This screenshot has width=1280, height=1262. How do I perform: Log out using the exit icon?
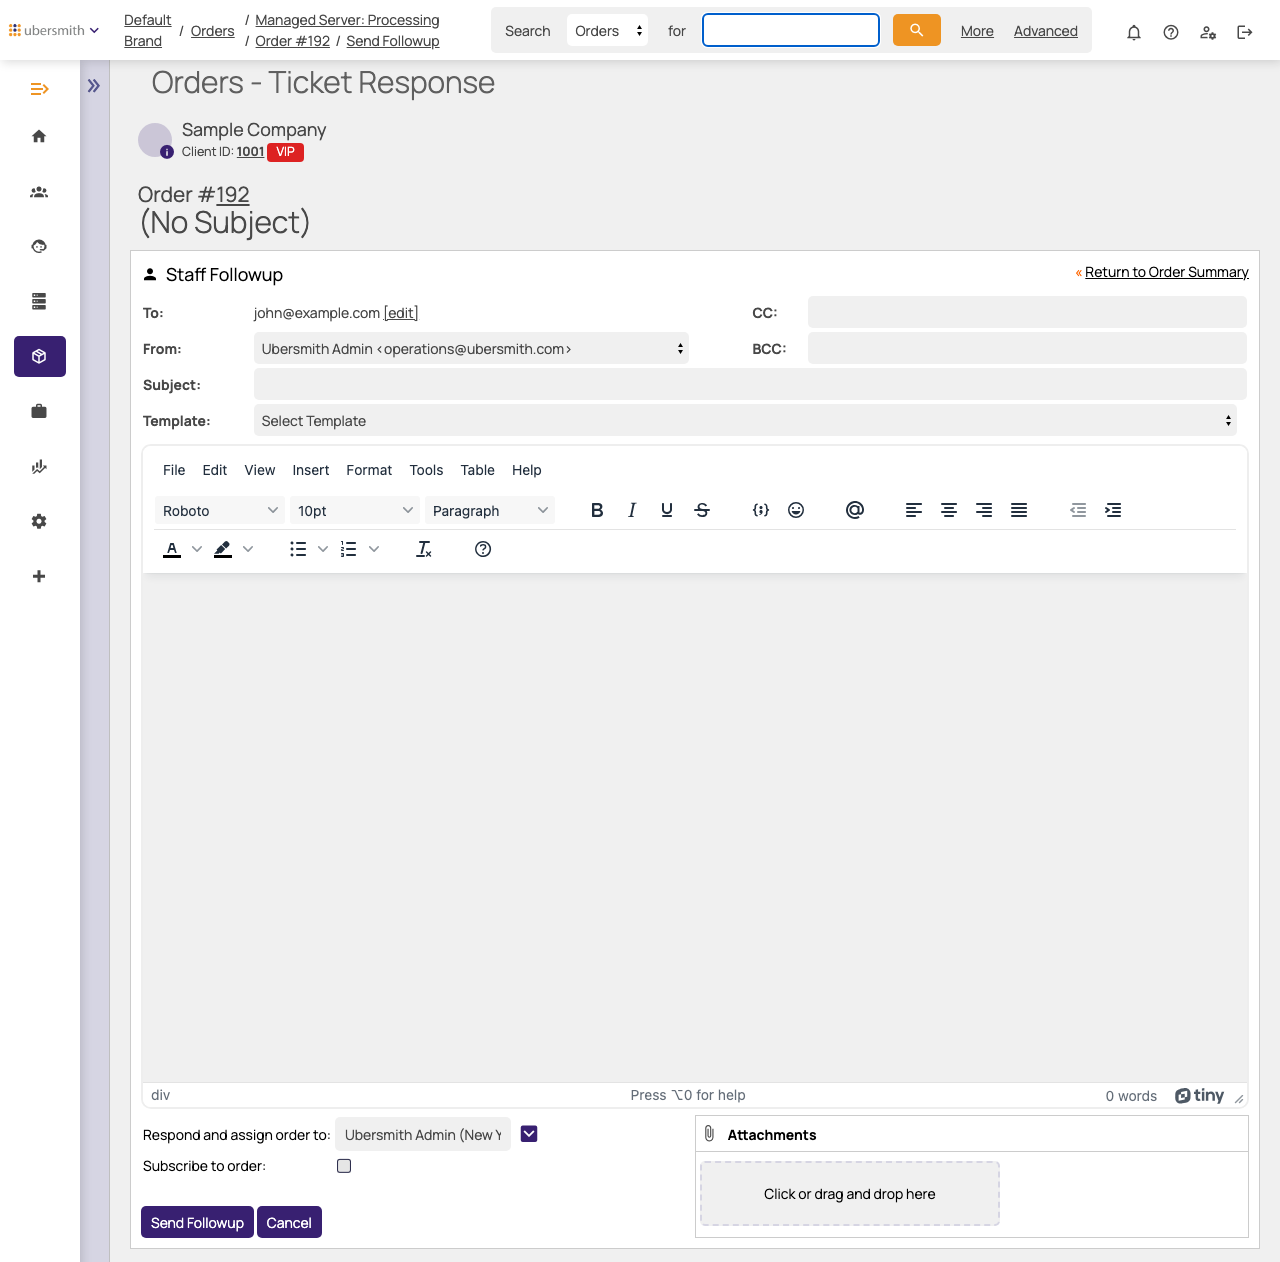pos(1245,32)
